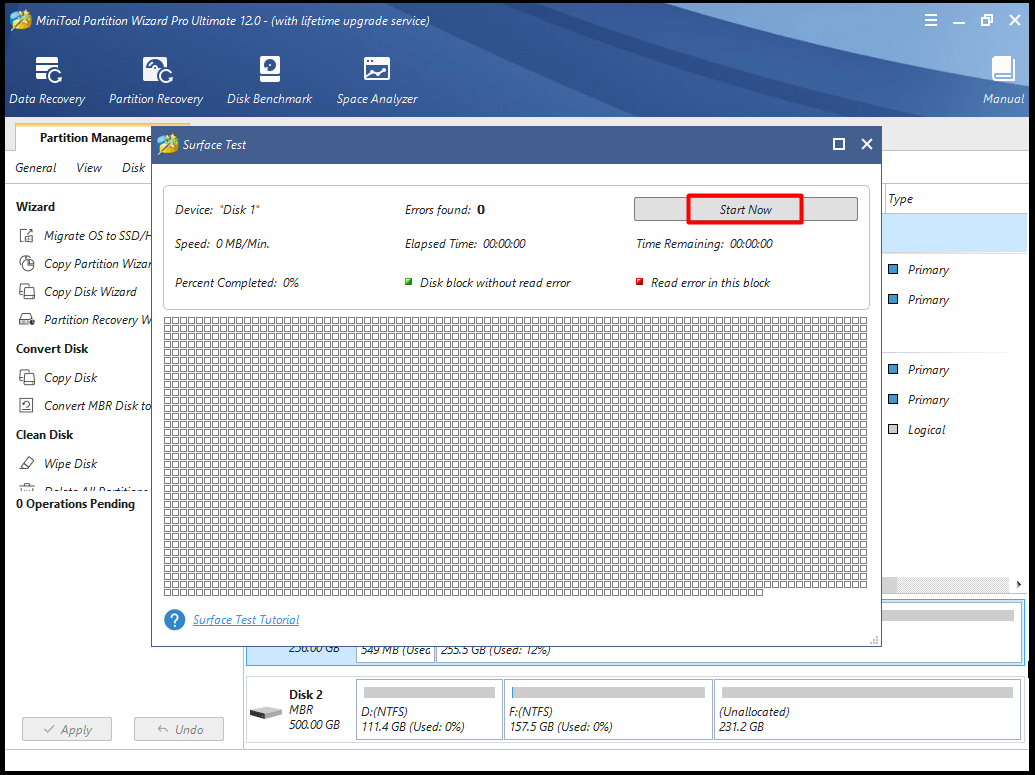
Task: Click the Speed 0 MB/Min. readout
Action: 222,244
